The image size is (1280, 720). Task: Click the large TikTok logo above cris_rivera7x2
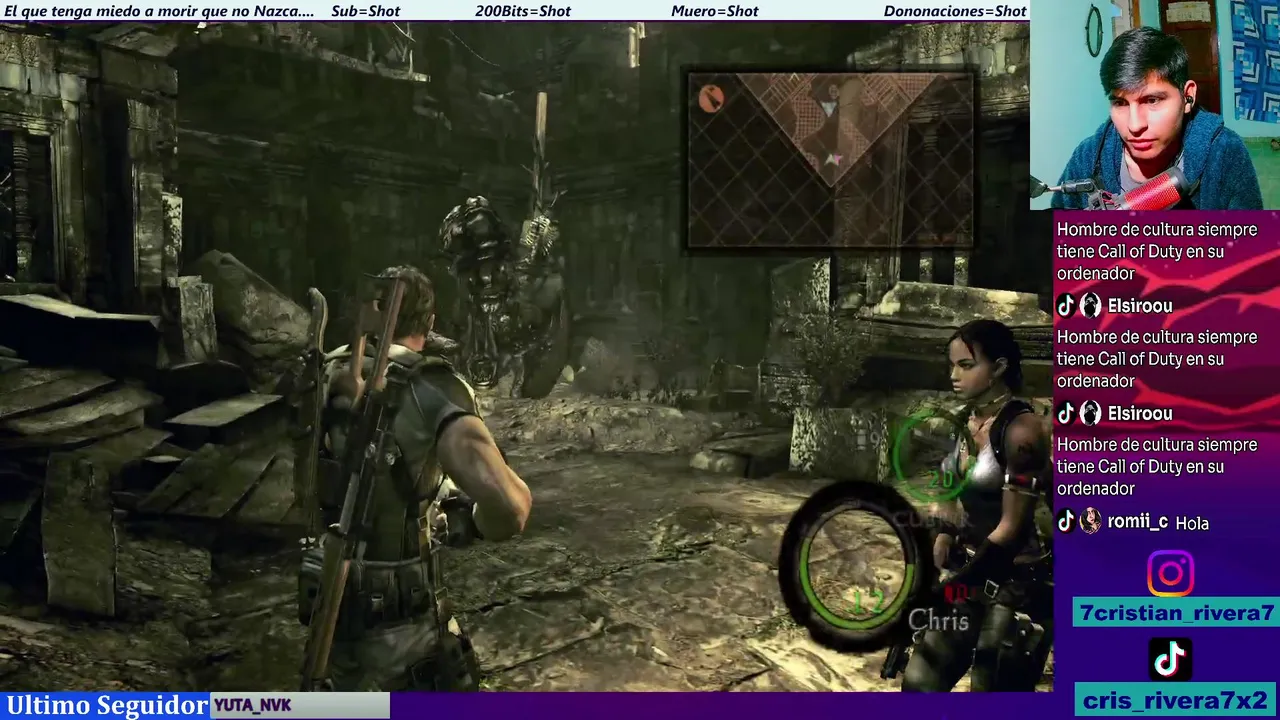point(1170,659)
